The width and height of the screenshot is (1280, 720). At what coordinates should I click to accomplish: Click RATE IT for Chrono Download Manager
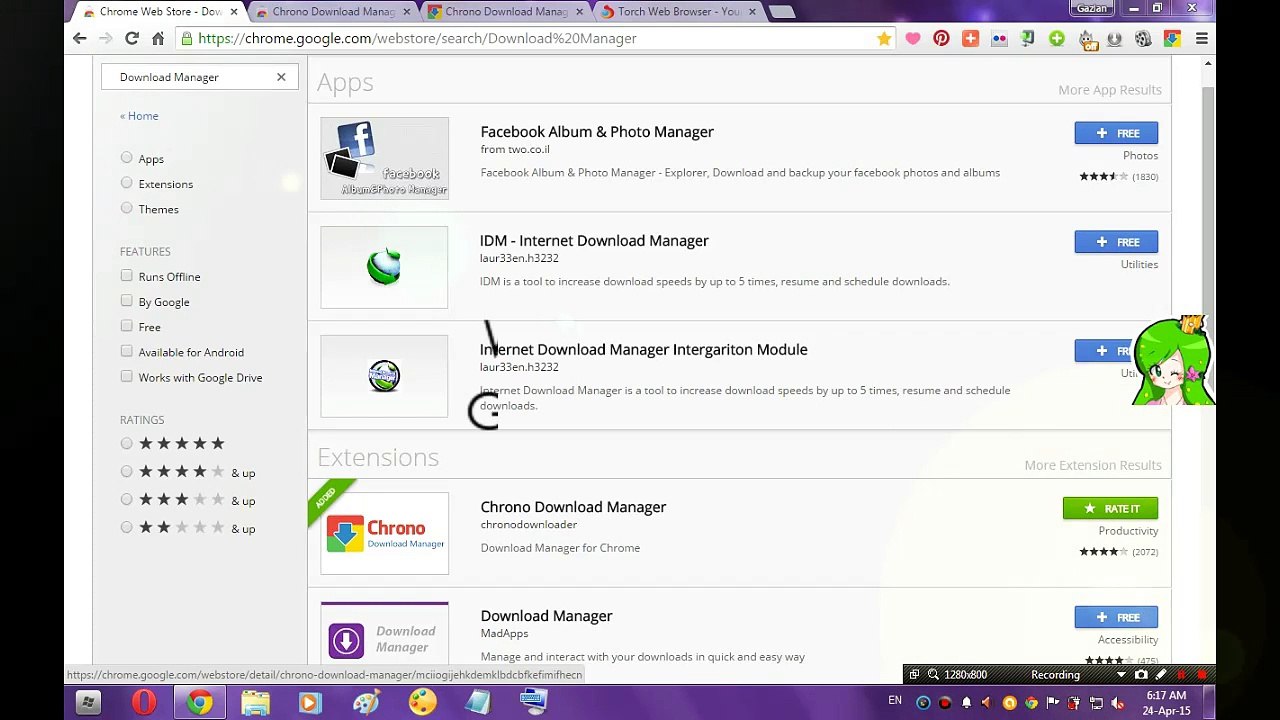[1110, 509]
